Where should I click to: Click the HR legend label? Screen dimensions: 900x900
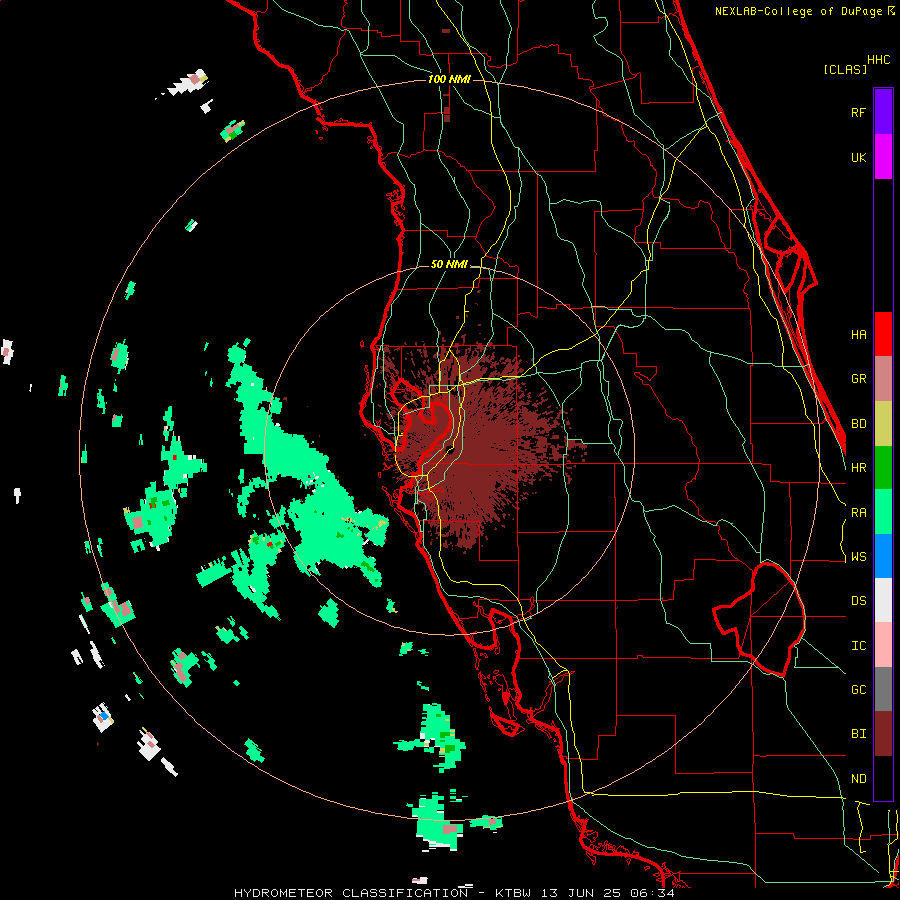coord(858,468)
